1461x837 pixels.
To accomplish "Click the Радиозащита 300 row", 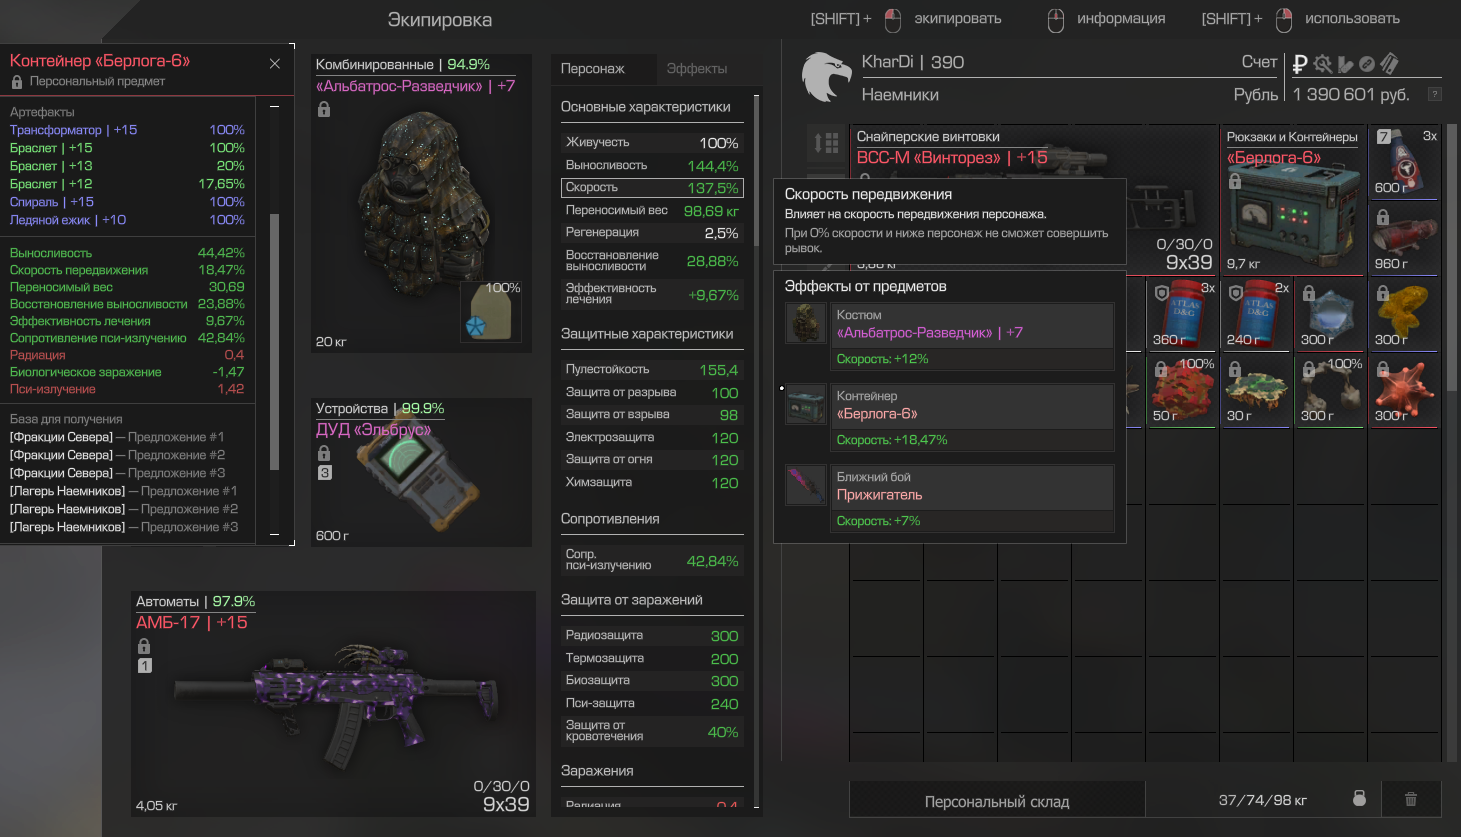I will click(652, 635).
